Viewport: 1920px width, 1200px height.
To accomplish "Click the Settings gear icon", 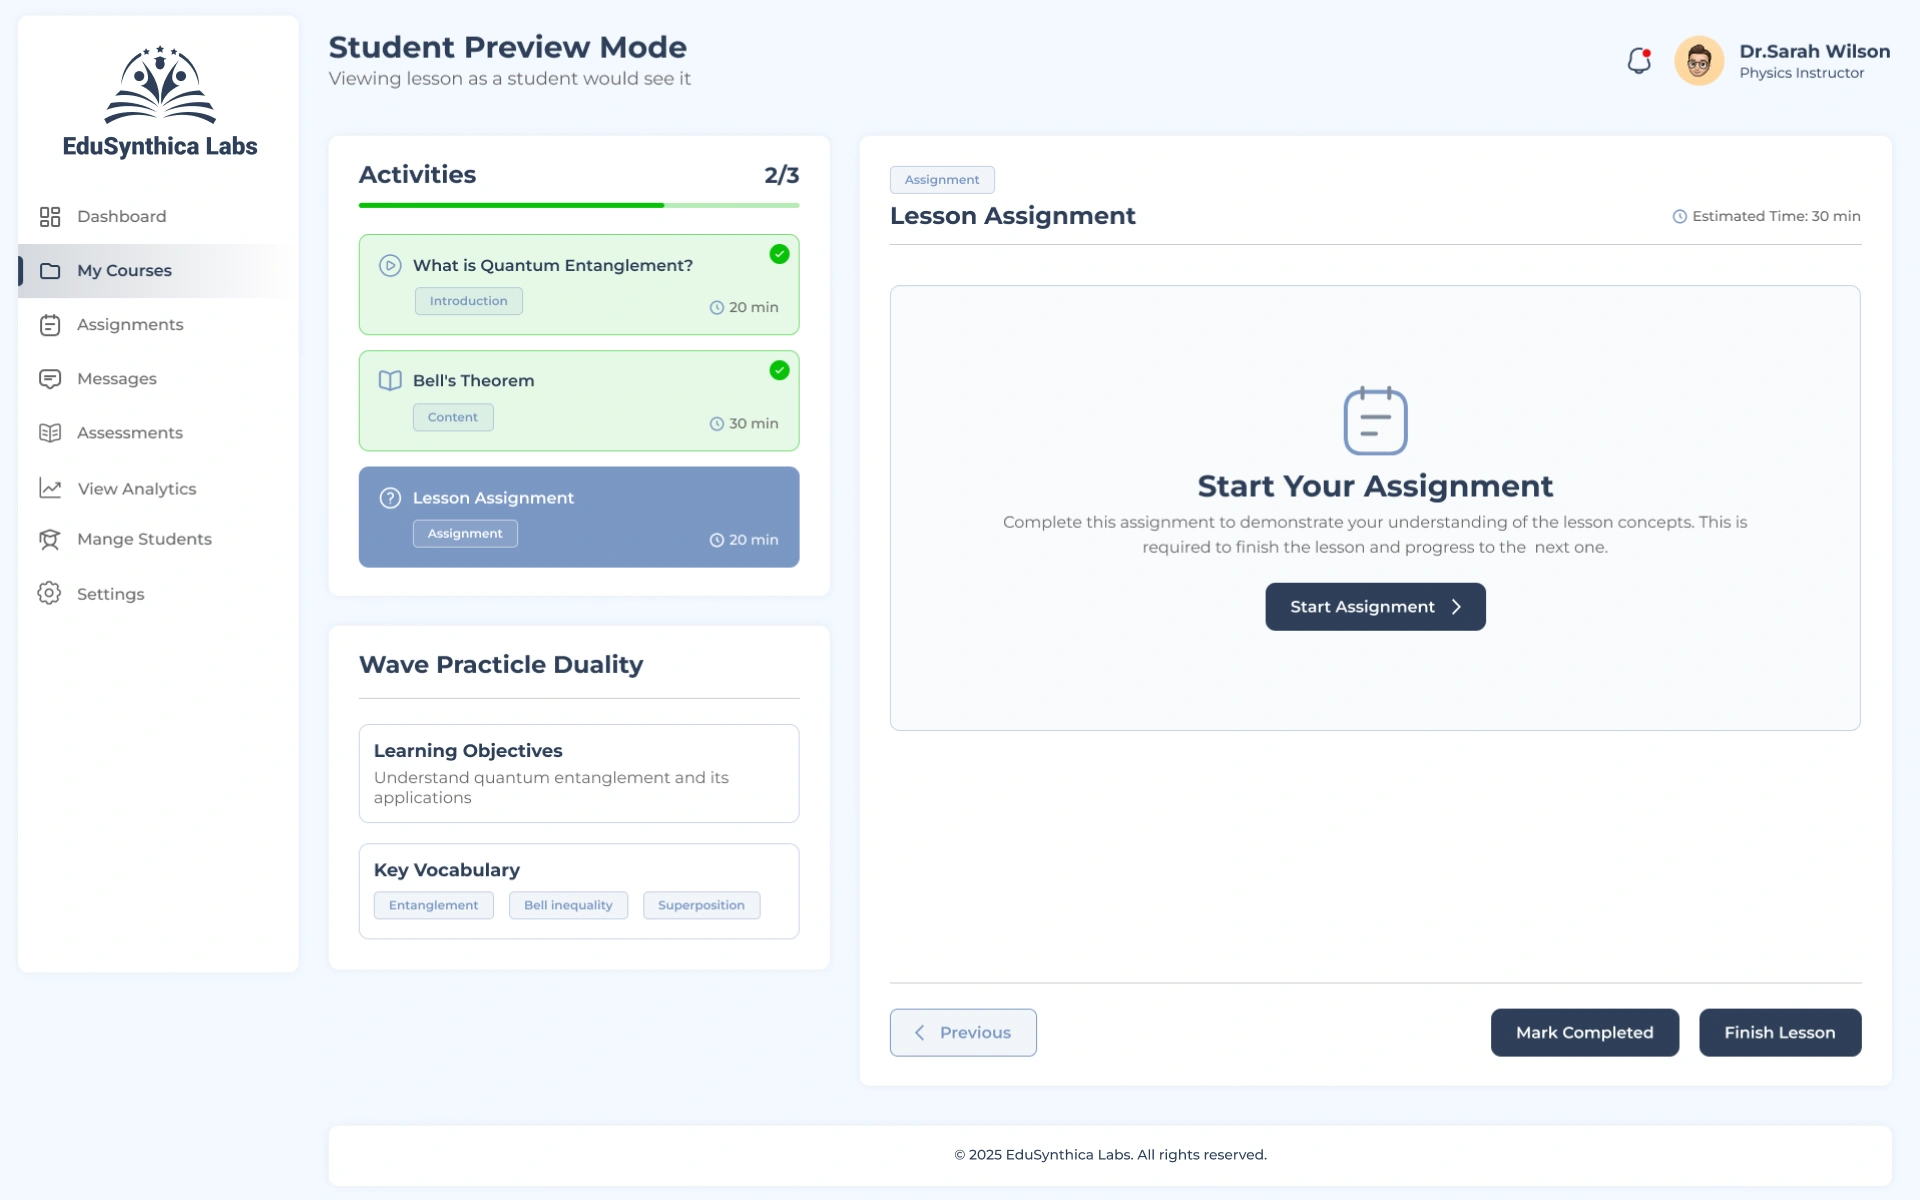I will point(50,593).
